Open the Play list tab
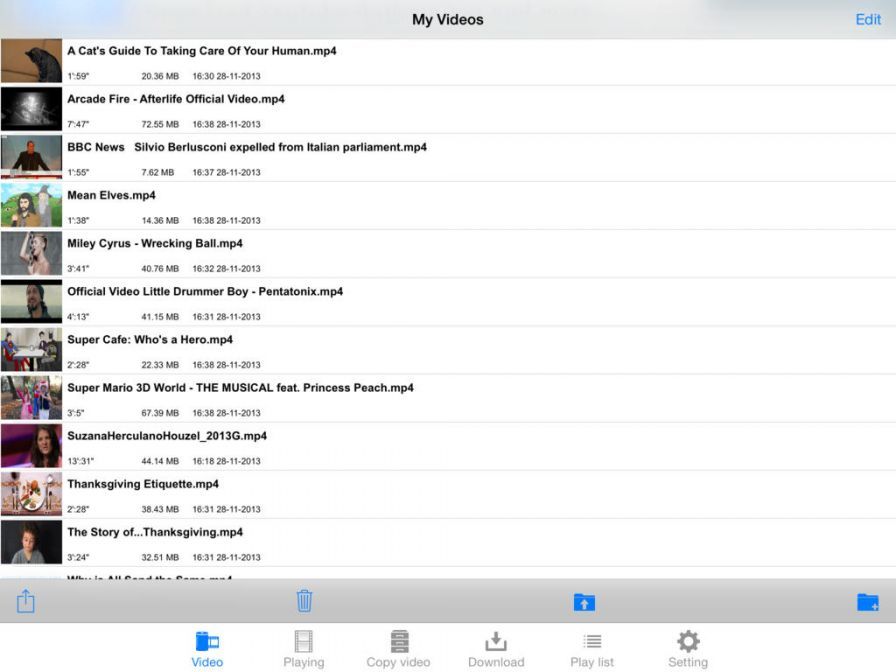This screenshot has height=672, width=896. pos(592,648)
